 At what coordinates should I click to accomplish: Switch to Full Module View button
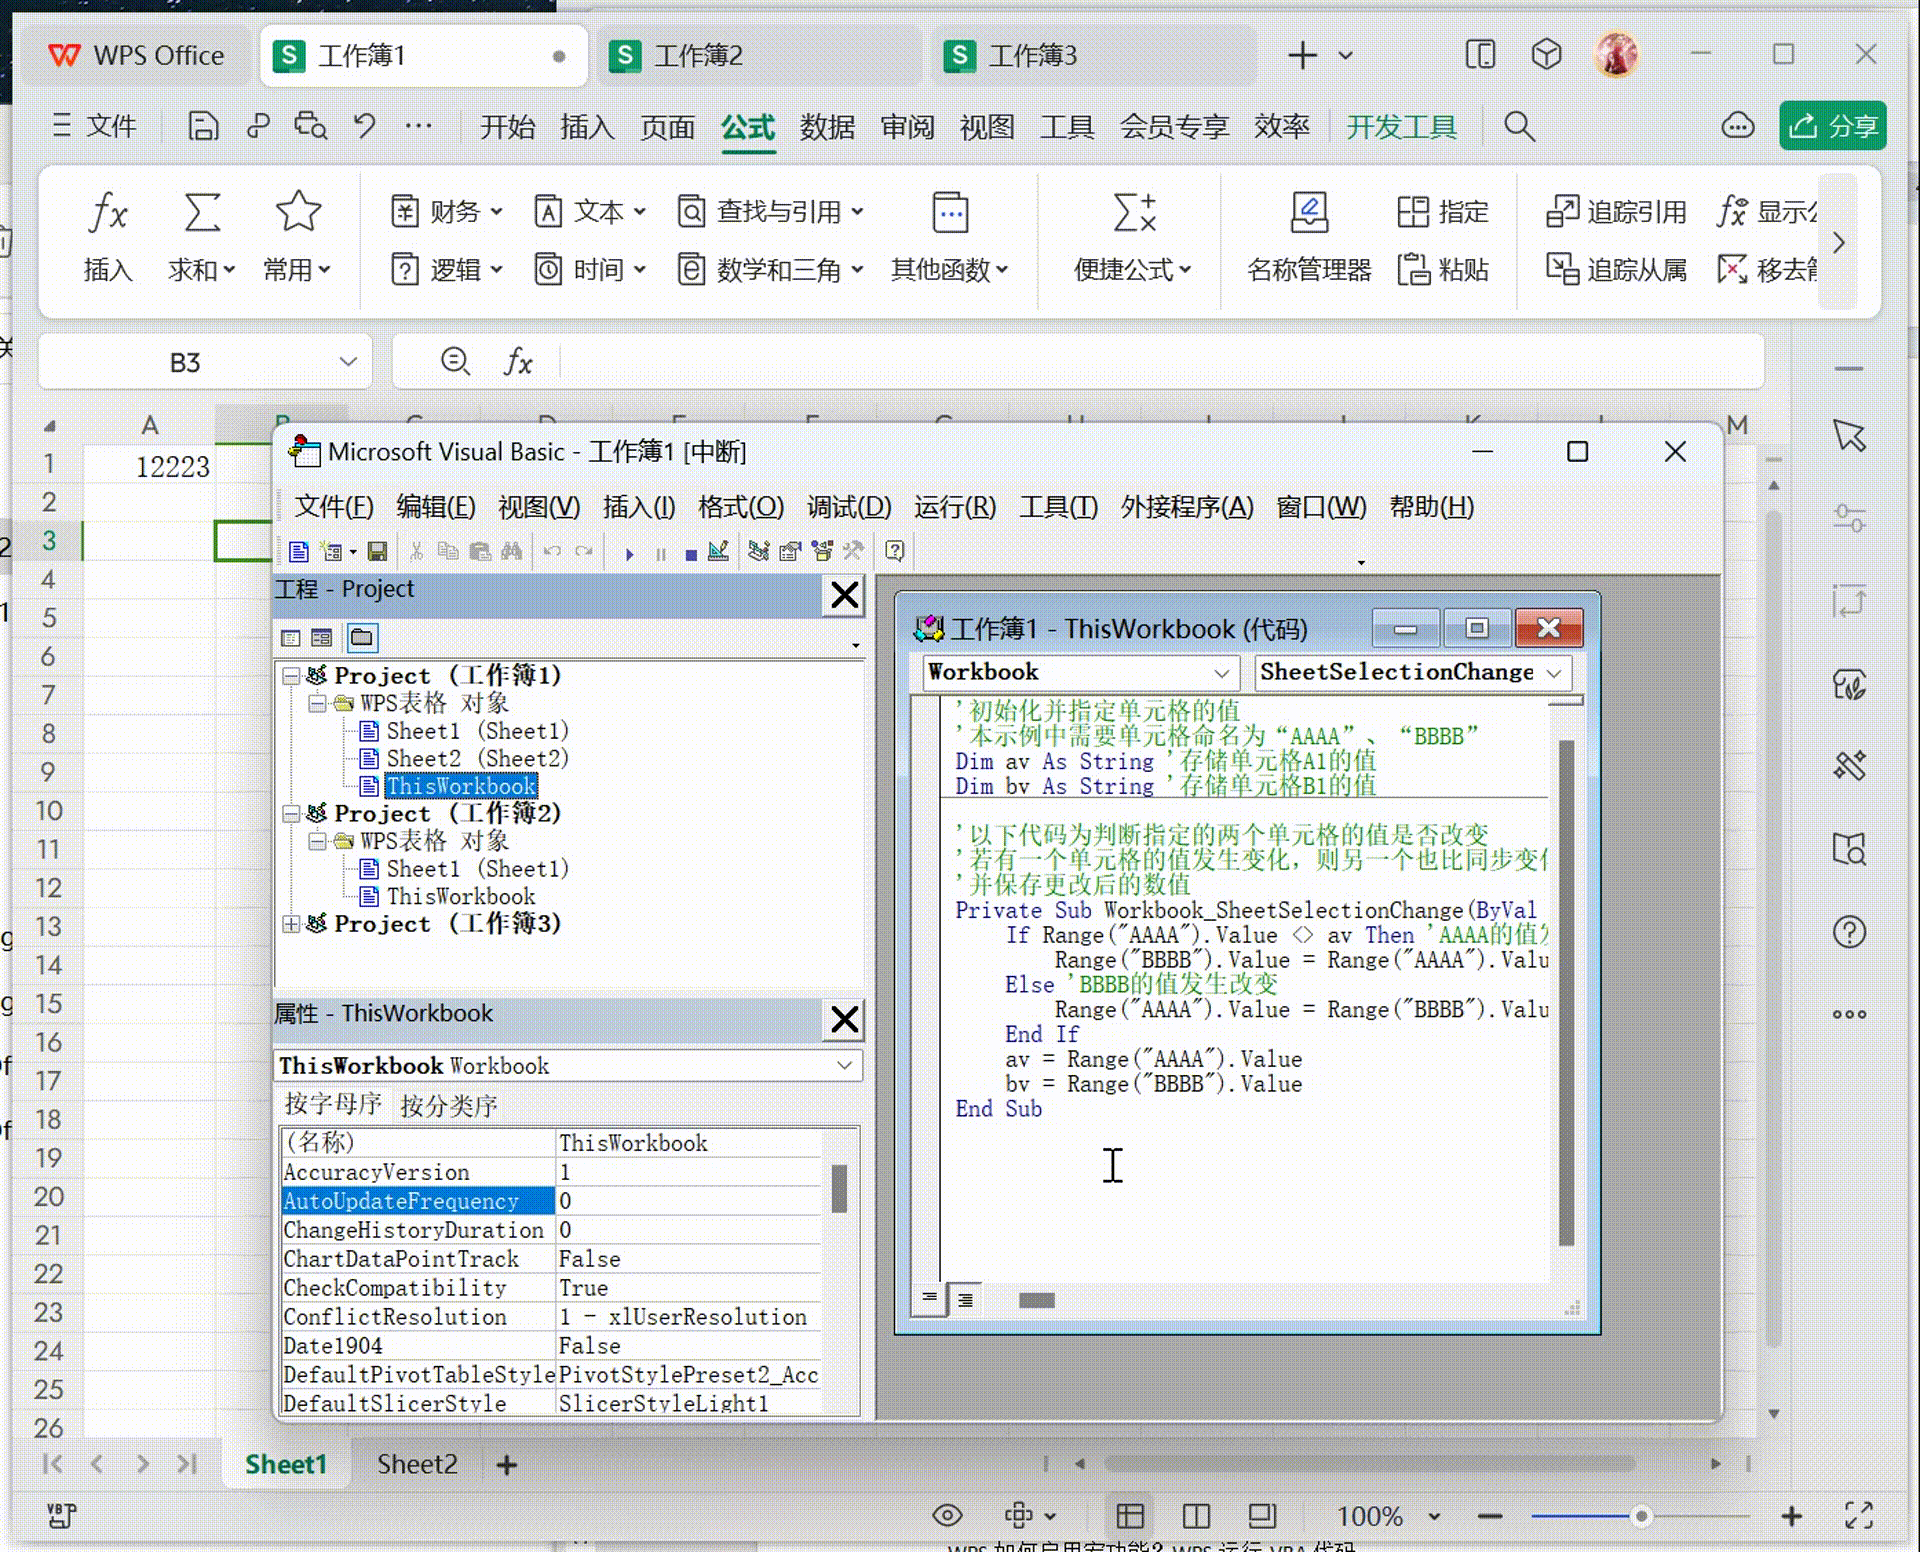965,1299
